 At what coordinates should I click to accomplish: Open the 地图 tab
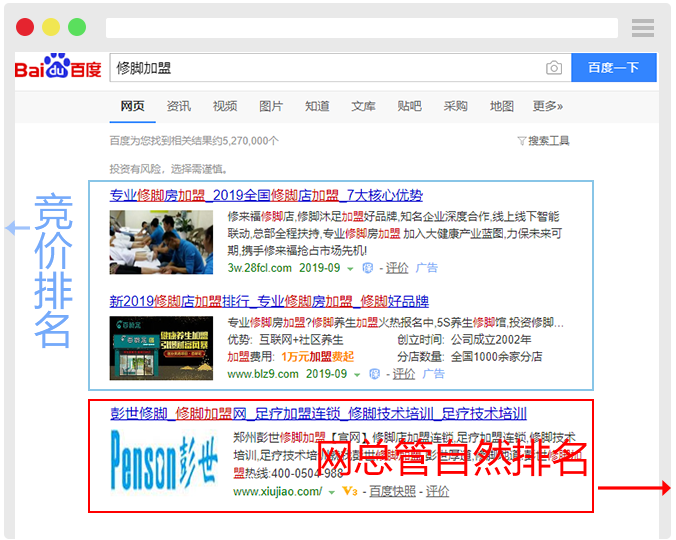(x=501, y=106)
